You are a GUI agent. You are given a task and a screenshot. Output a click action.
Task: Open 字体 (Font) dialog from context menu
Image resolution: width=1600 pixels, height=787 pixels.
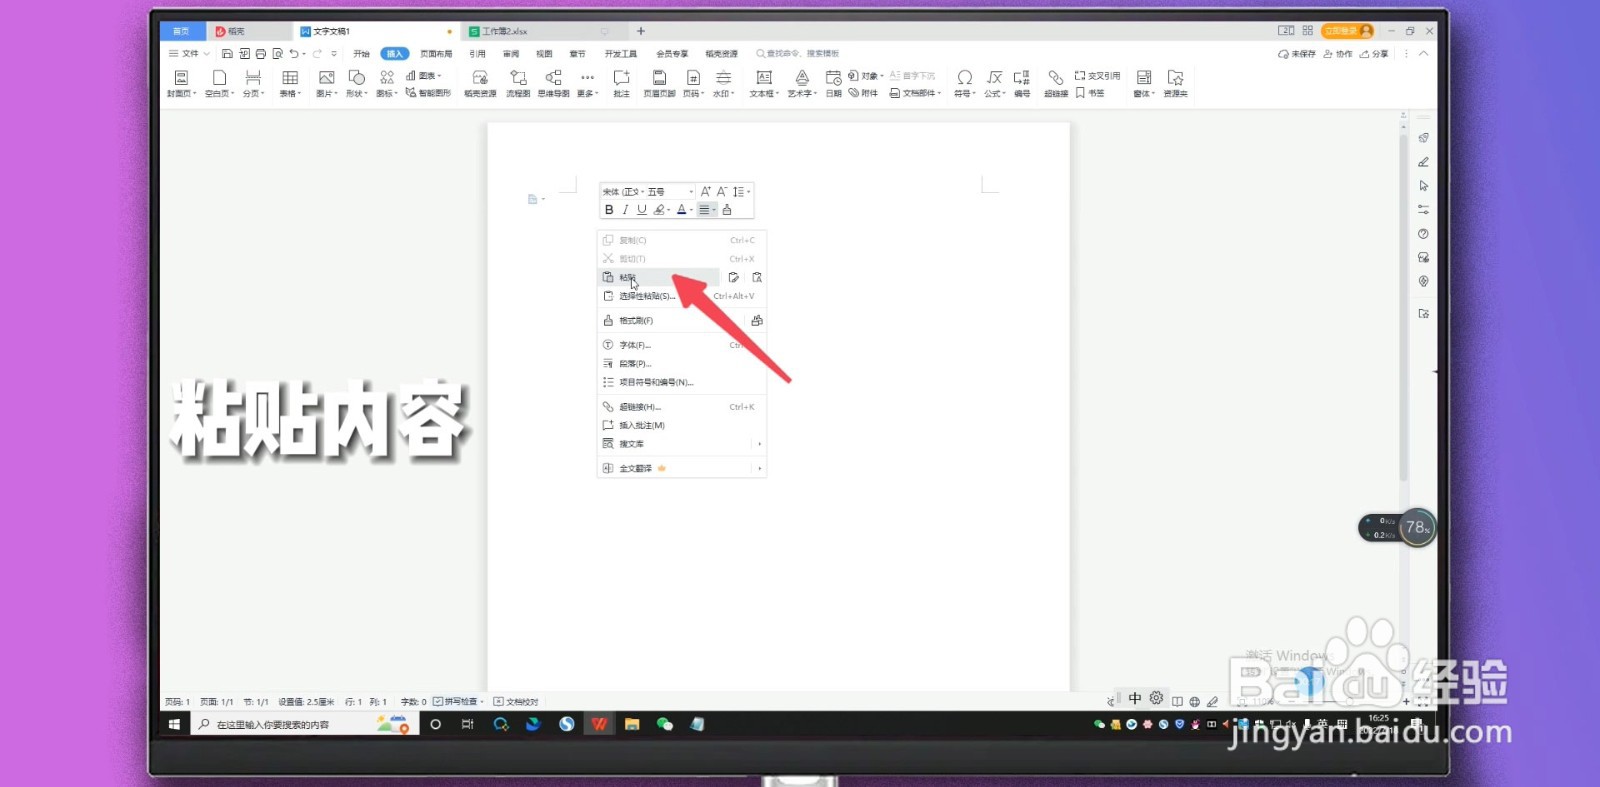click(682, 345)
